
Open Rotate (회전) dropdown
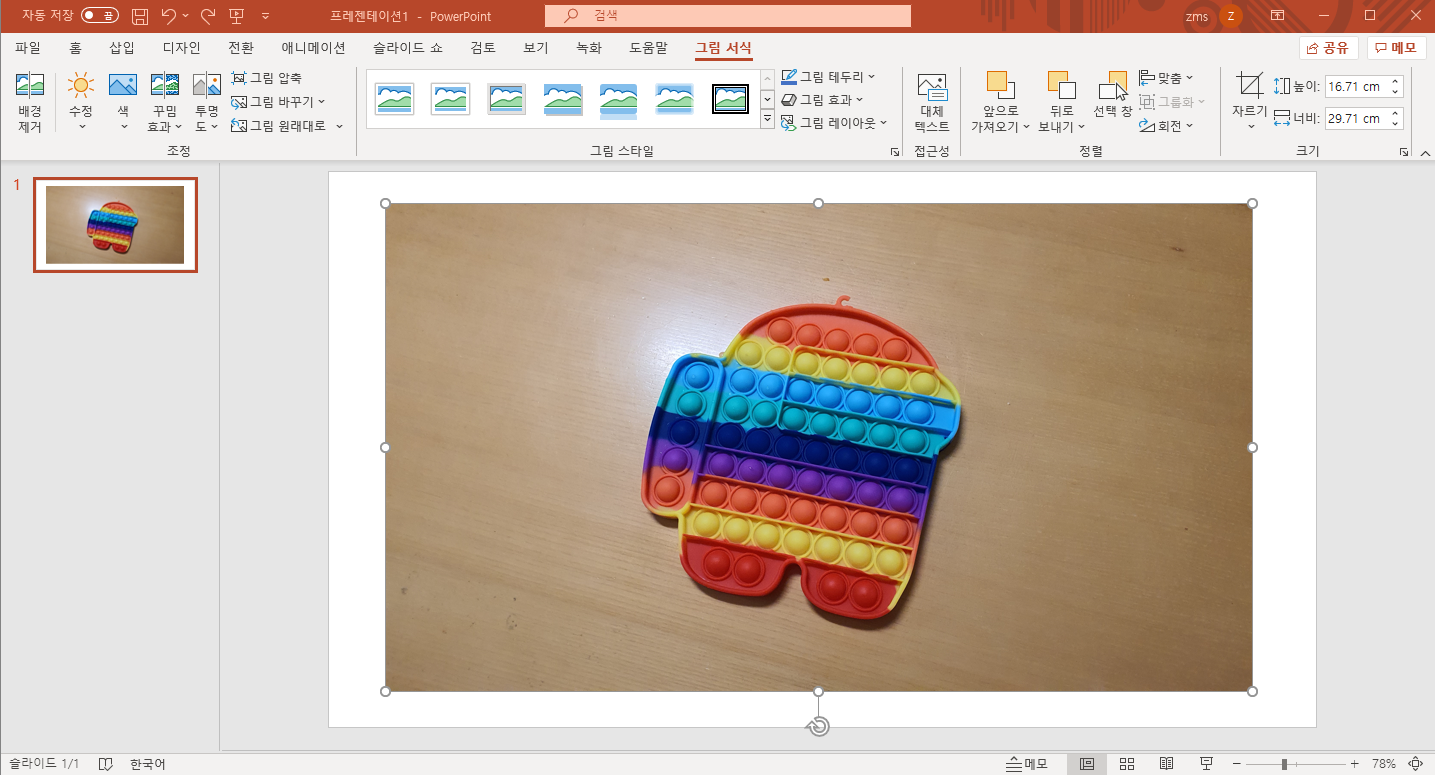point(1166,125)
